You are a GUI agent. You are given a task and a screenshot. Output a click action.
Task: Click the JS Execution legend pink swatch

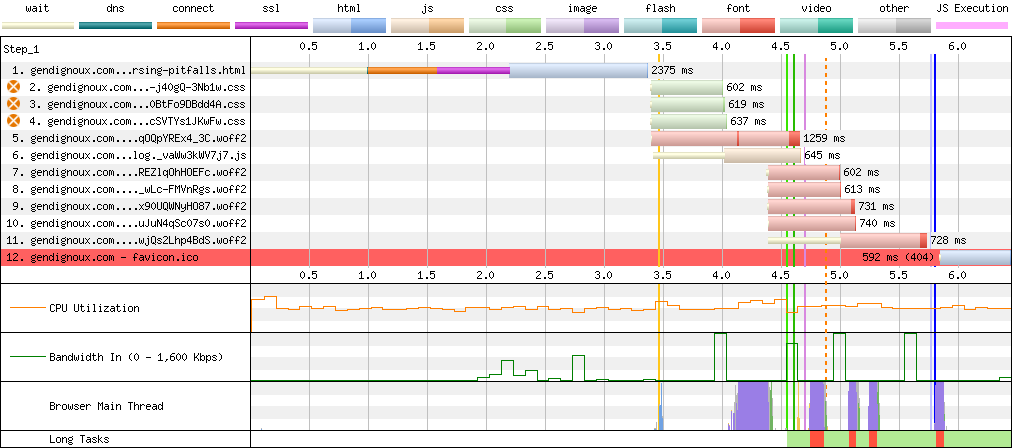coord(971,25)
